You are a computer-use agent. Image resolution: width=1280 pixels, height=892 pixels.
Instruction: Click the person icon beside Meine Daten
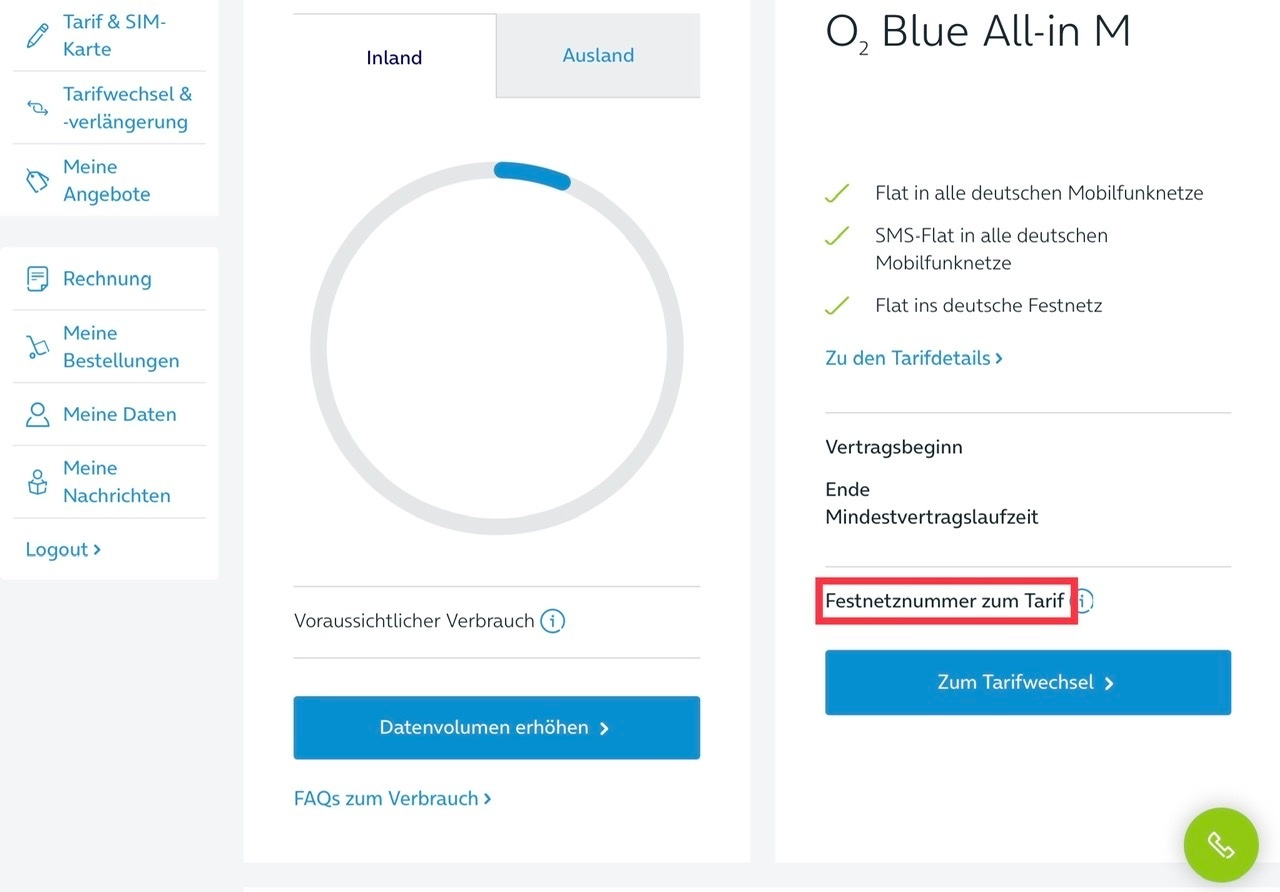(x=38, y=414)
